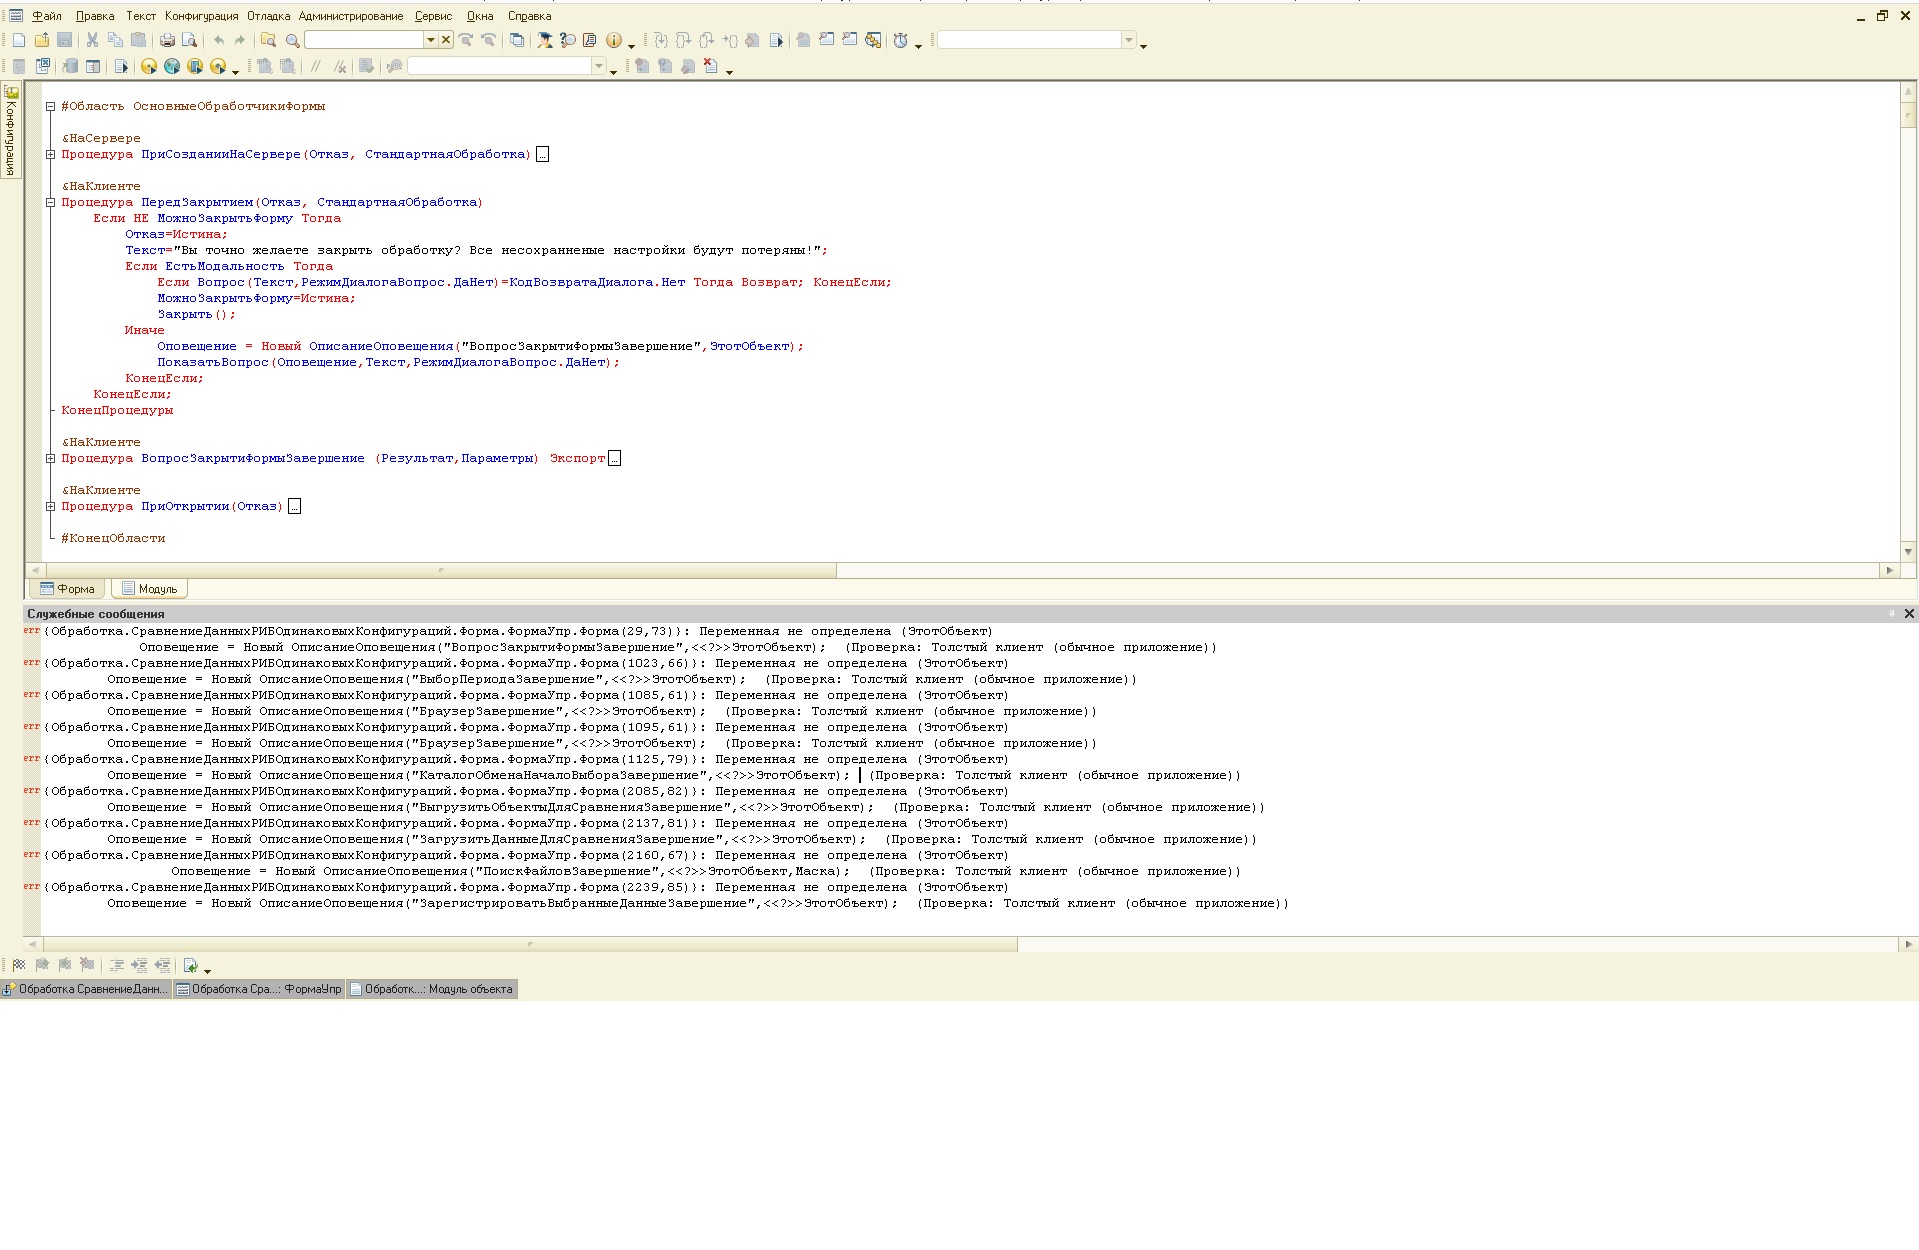Collapse the ОсновныеОбработчикиФормы region
This screenshot has width=1919, height=1250.
[50, 106]
